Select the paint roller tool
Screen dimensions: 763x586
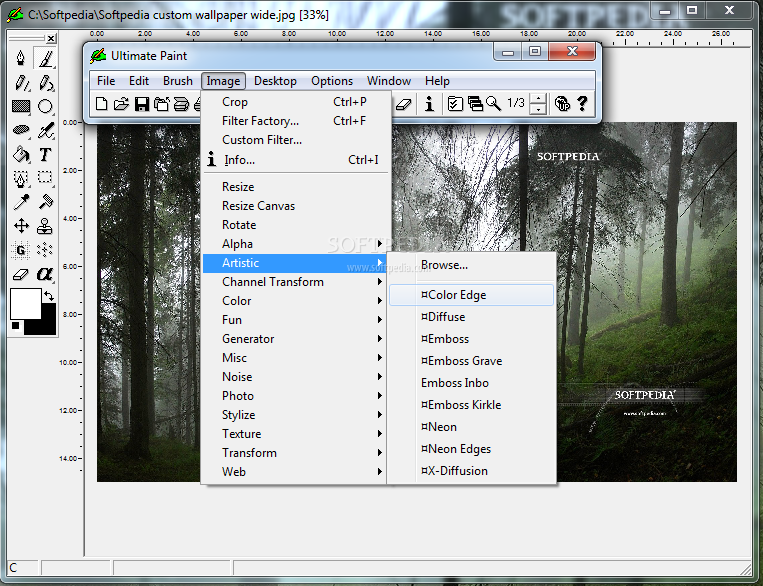pyautogui.click(x=45, y=201)
